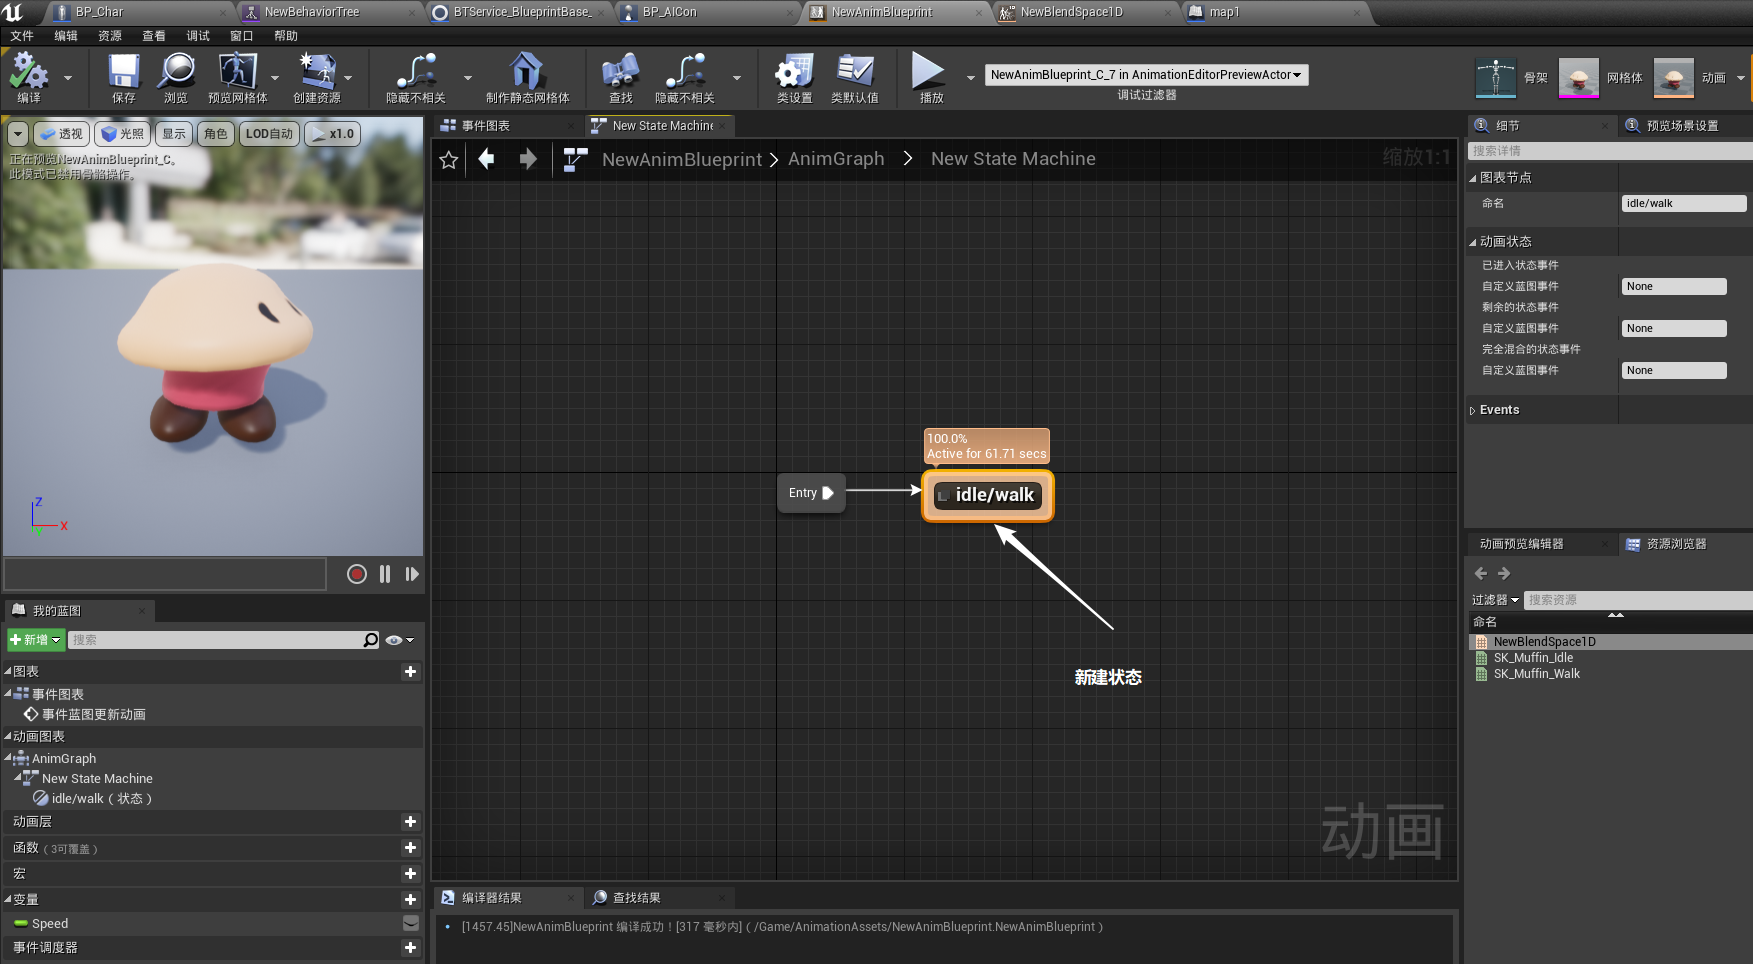Toggle Speed variable visibility icon
The width and height of the screenshot is (1753, 964).
410,924
